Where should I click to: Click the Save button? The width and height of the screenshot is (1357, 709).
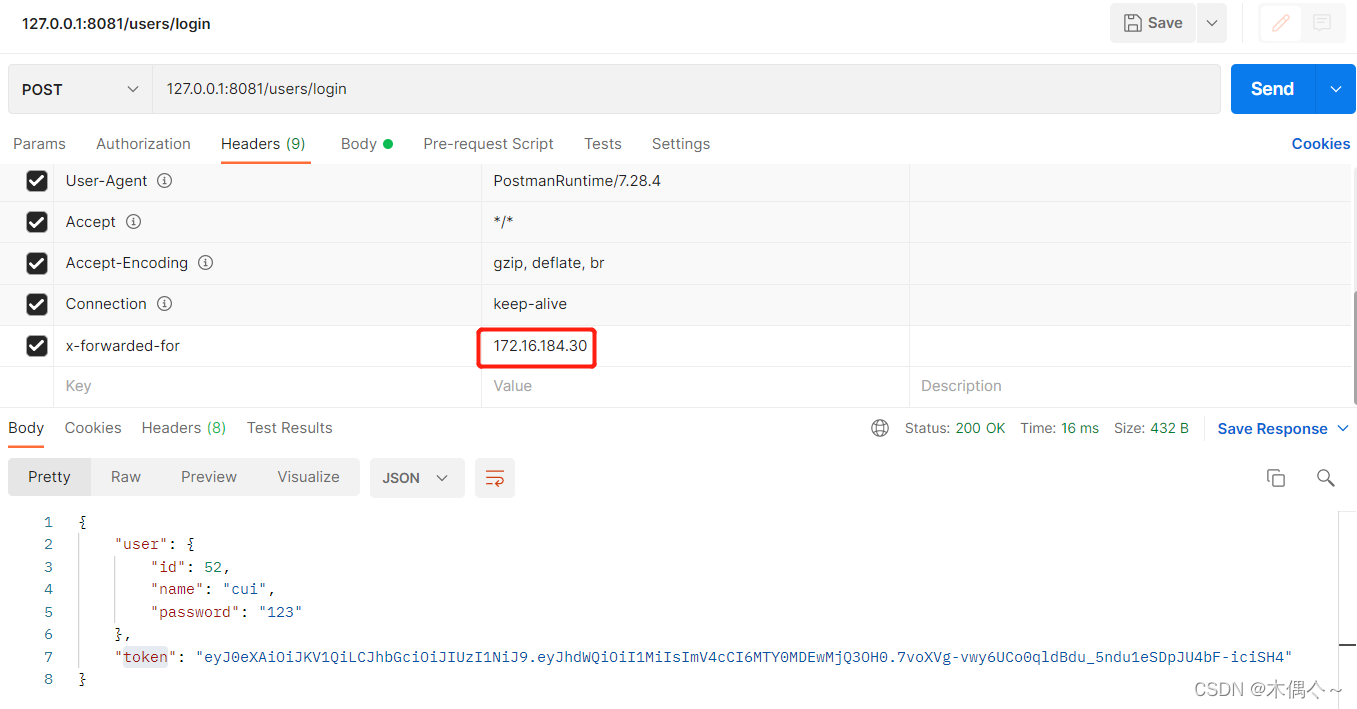pyautogui.click(x=1152, y=23)
